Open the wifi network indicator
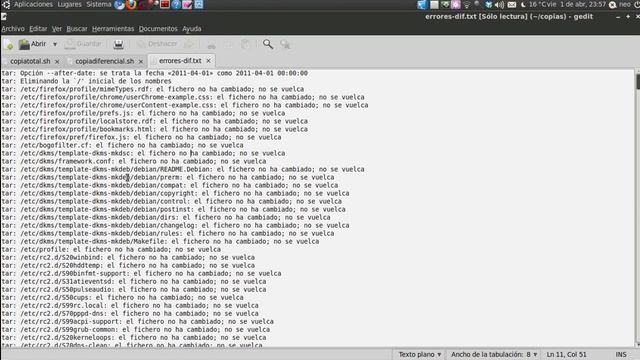 click(467, 5)
